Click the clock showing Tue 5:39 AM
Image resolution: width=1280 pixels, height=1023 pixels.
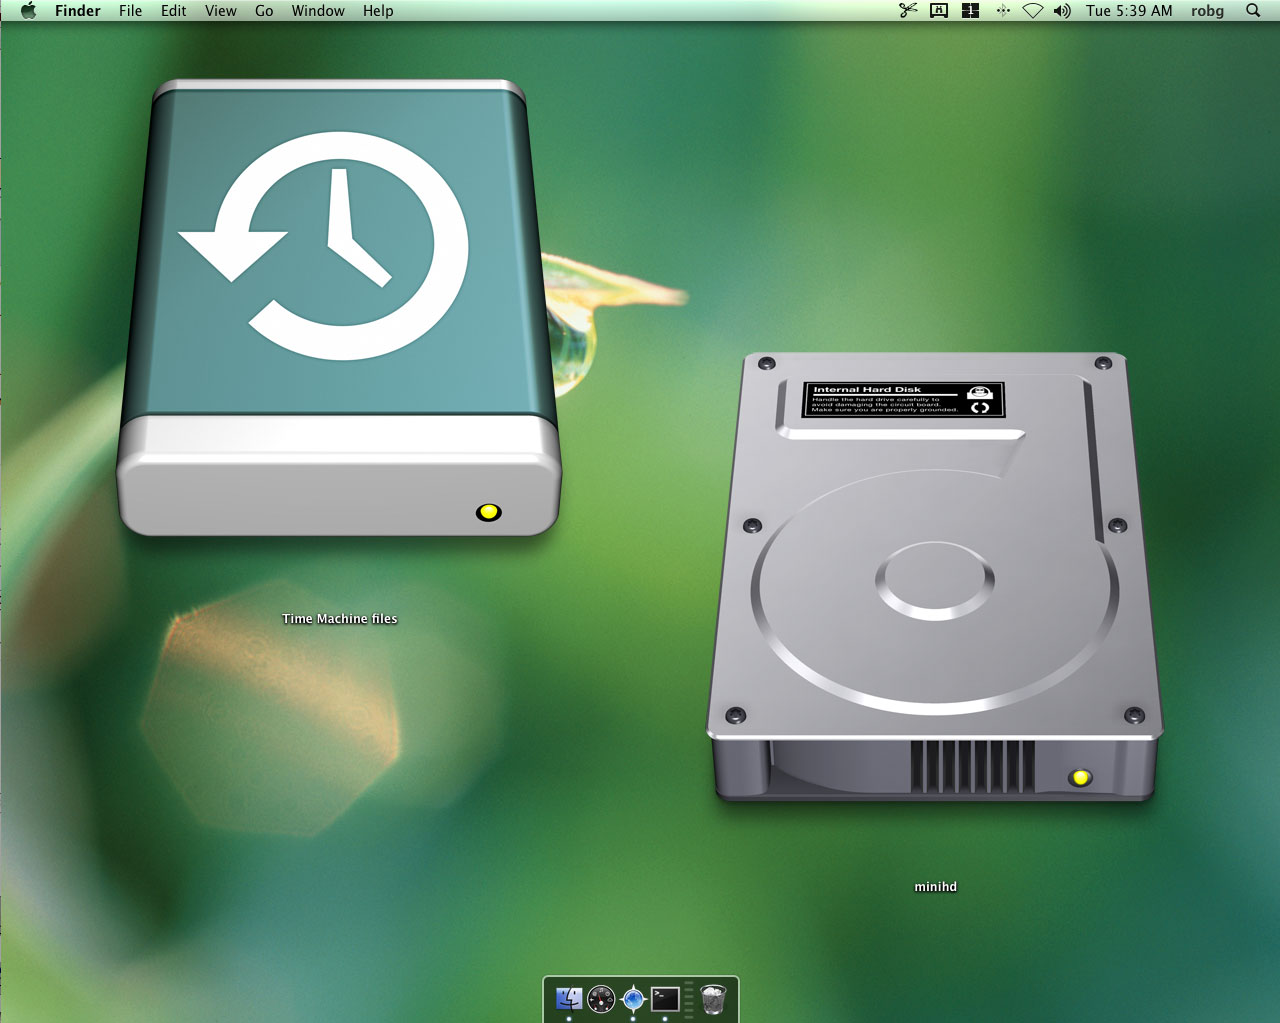coord(1129,11)
